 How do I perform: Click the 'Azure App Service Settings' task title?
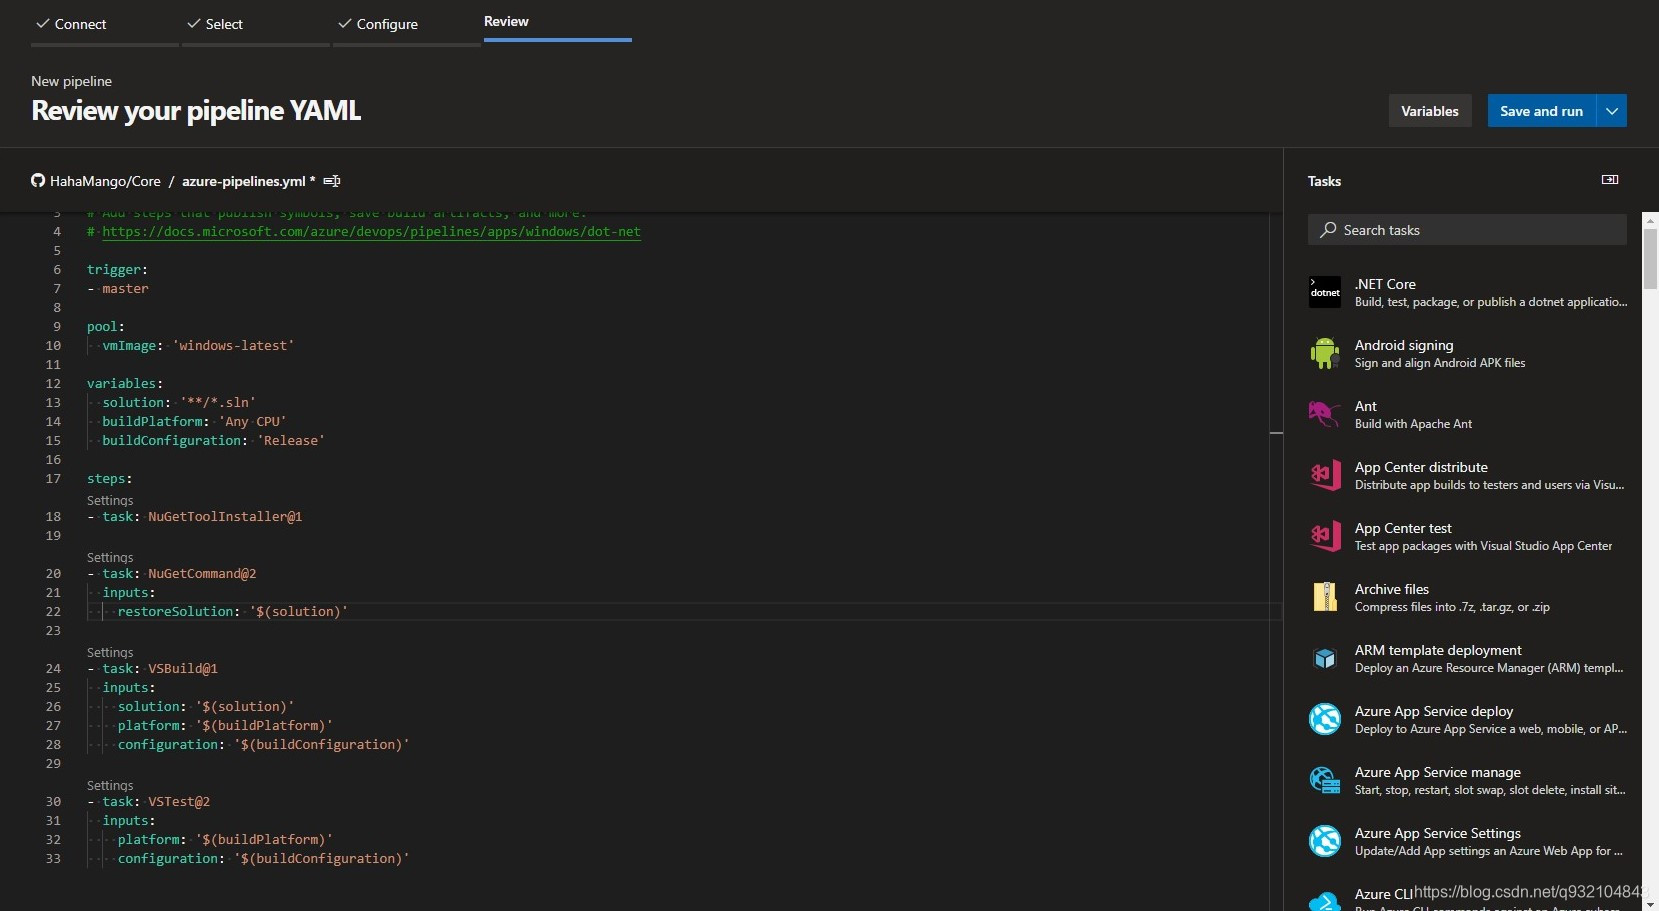[1438, 833]
